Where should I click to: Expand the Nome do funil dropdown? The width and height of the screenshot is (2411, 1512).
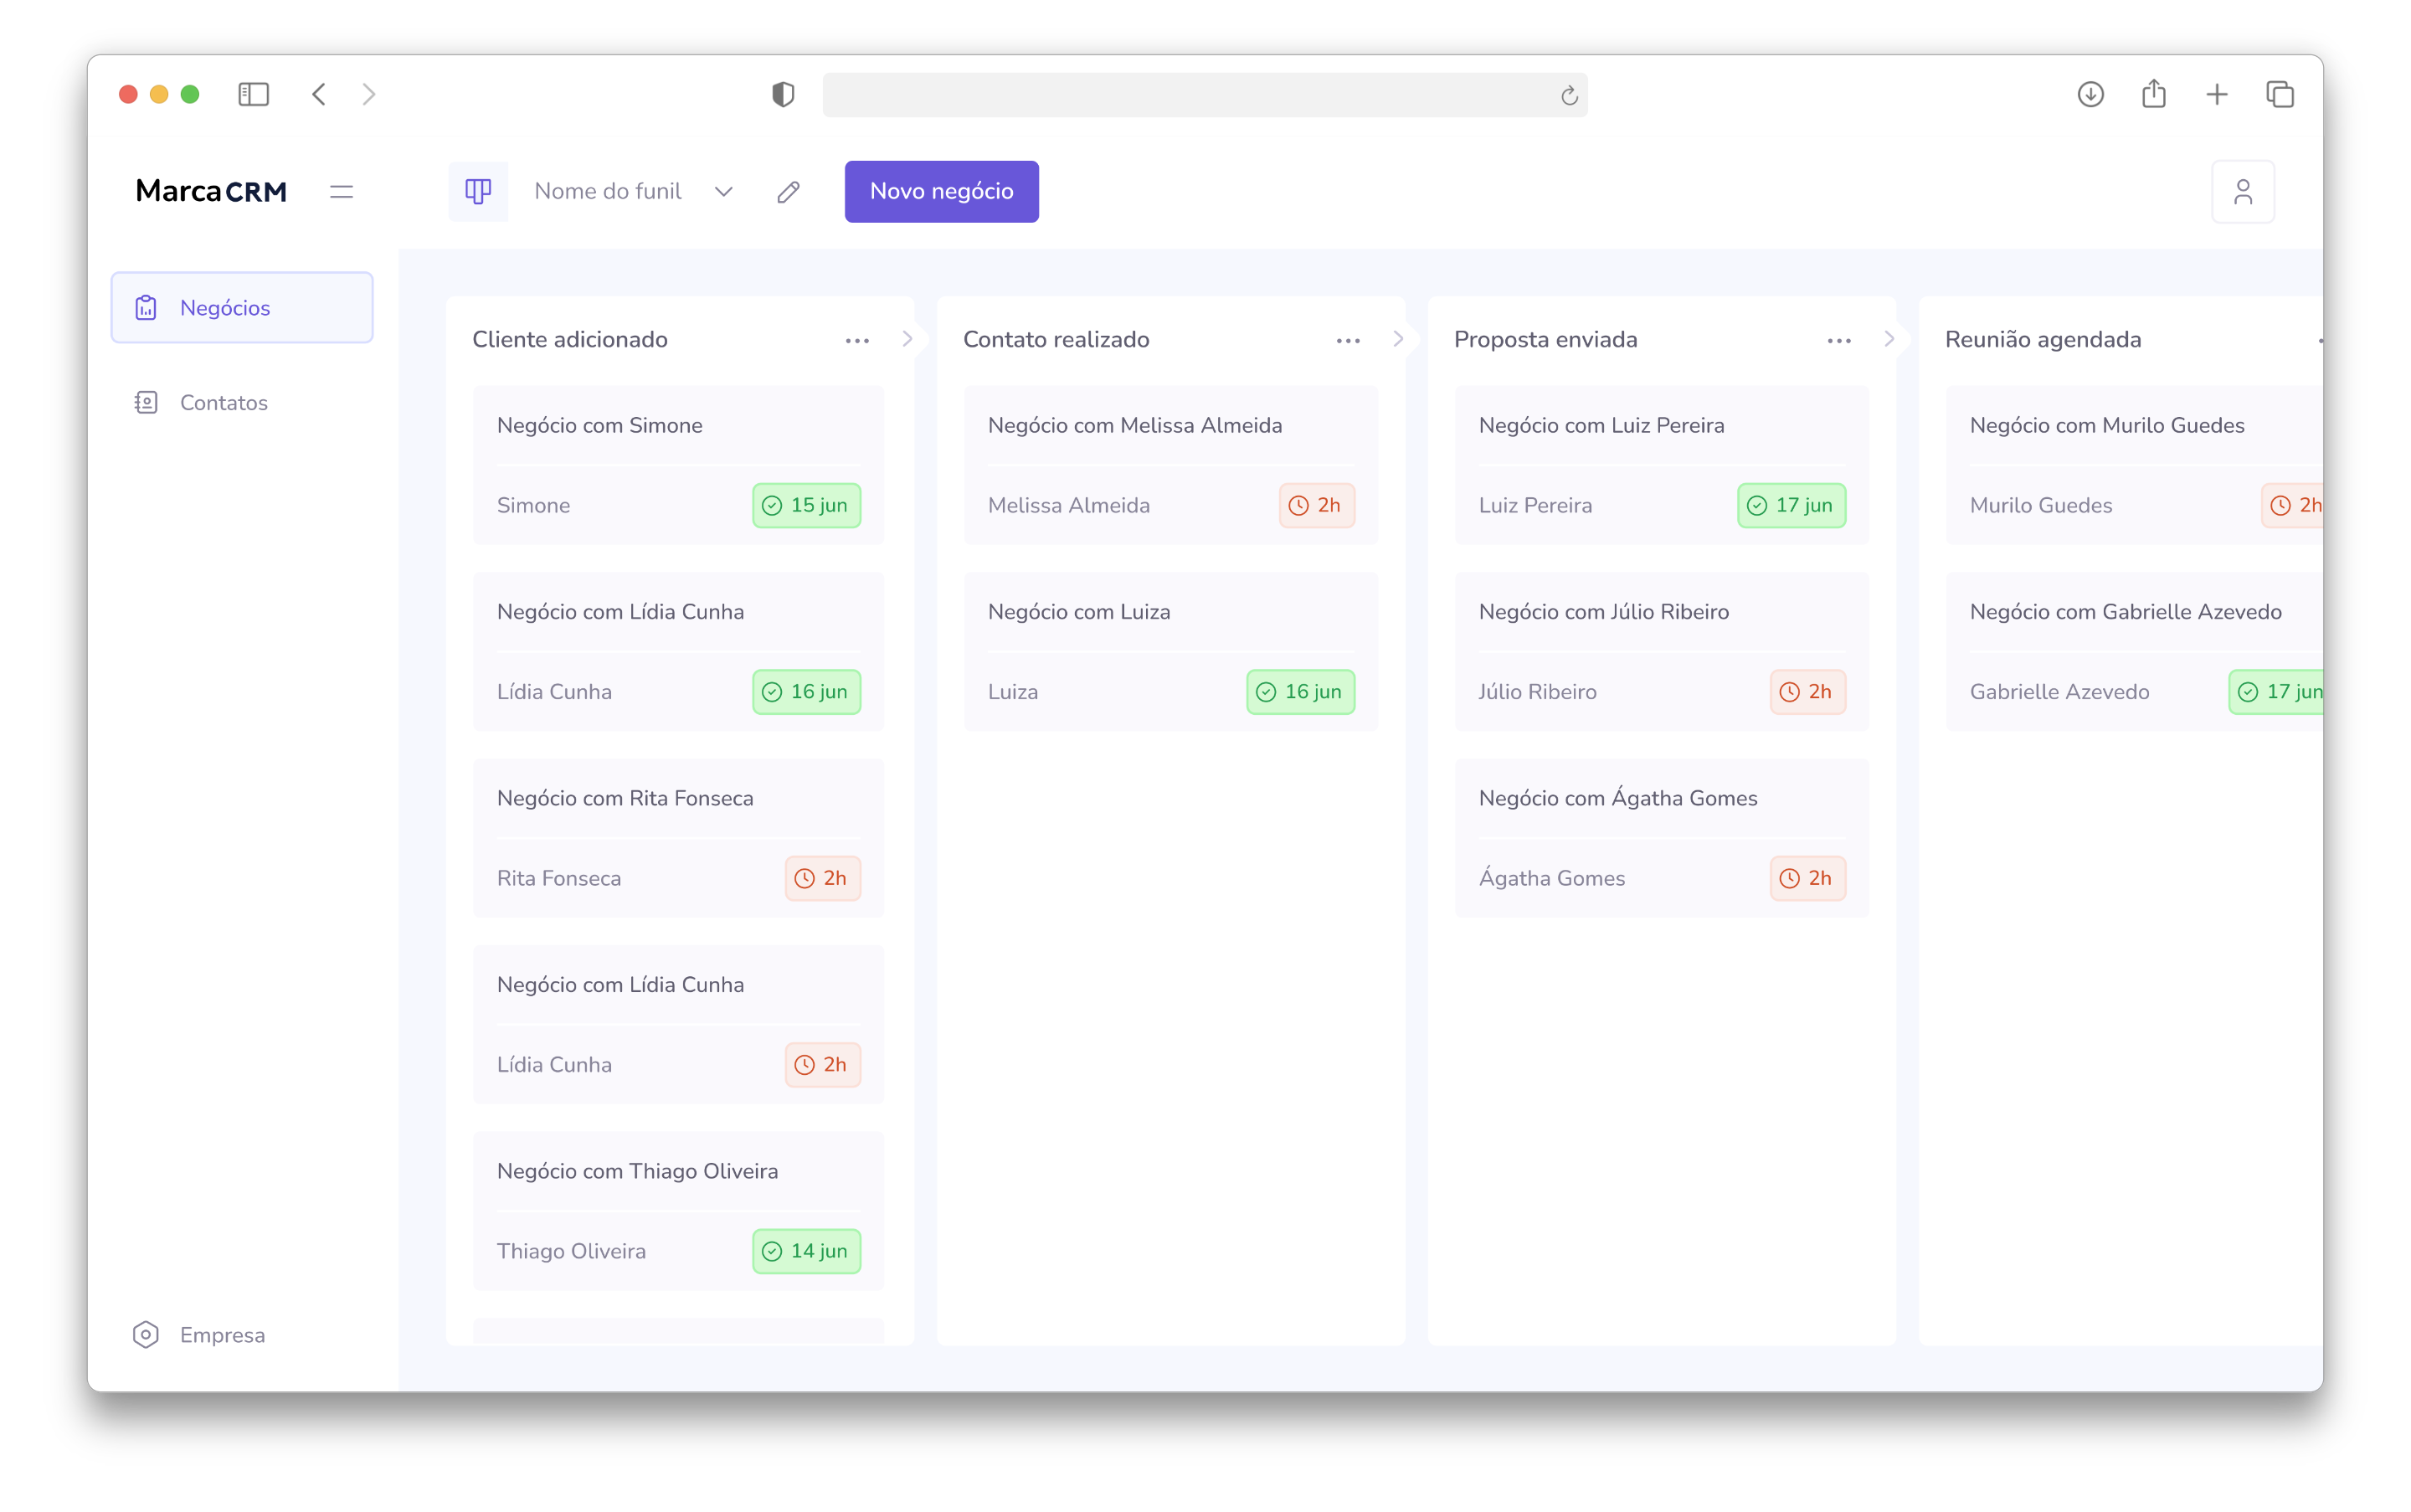723,191
